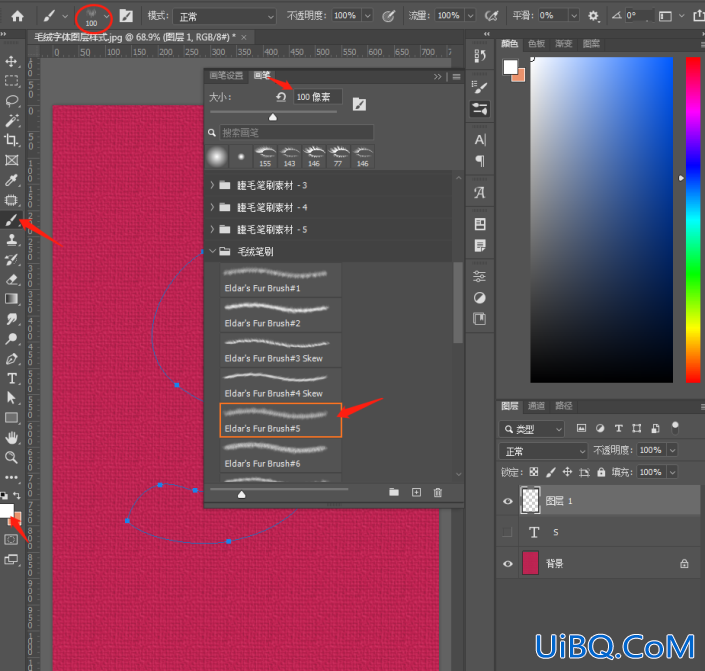Select the Path Selection tool
The image size is (705, 671).
pyautogui.click(x=11, y=398)
